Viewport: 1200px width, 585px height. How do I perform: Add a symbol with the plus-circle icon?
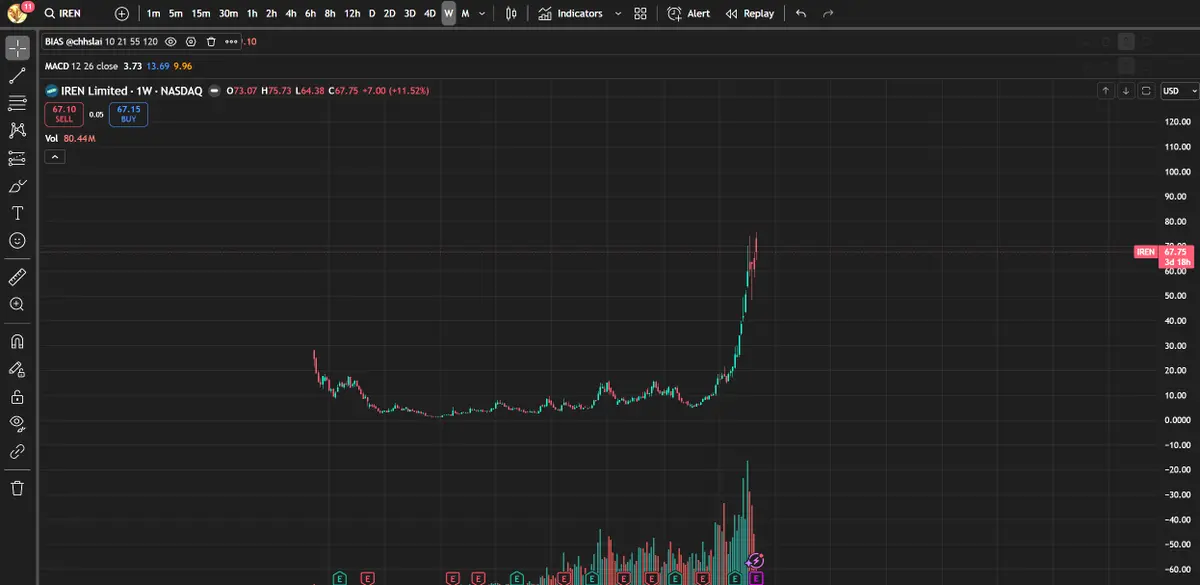122,14
